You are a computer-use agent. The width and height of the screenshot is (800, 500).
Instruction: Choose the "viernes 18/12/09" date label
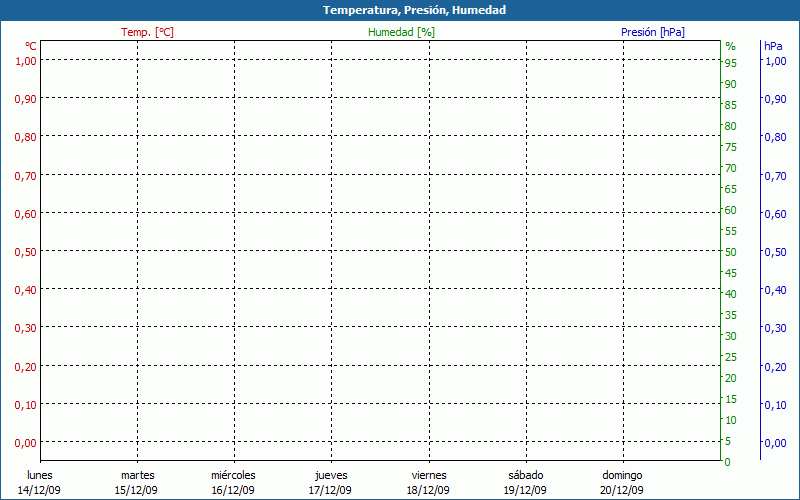tap(428, 482)
